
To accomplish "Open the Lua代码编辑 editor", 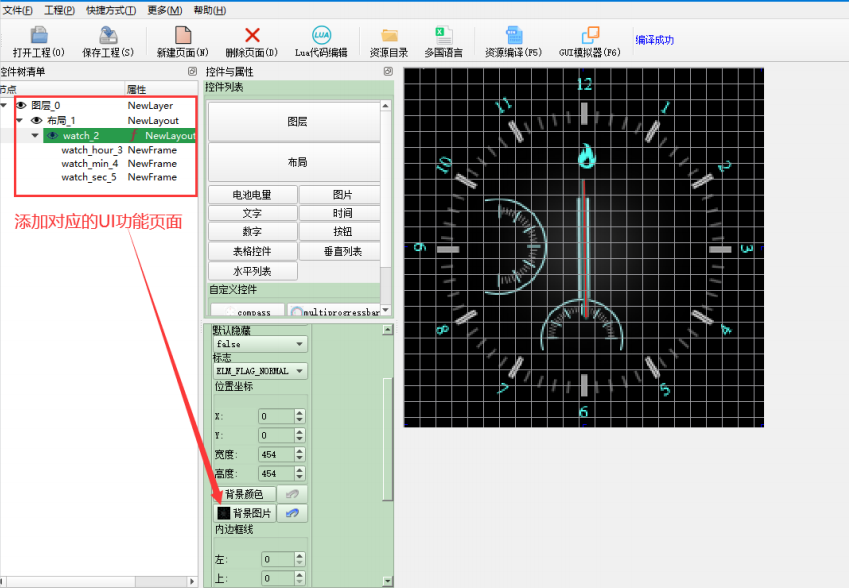I will coord(321,42).
